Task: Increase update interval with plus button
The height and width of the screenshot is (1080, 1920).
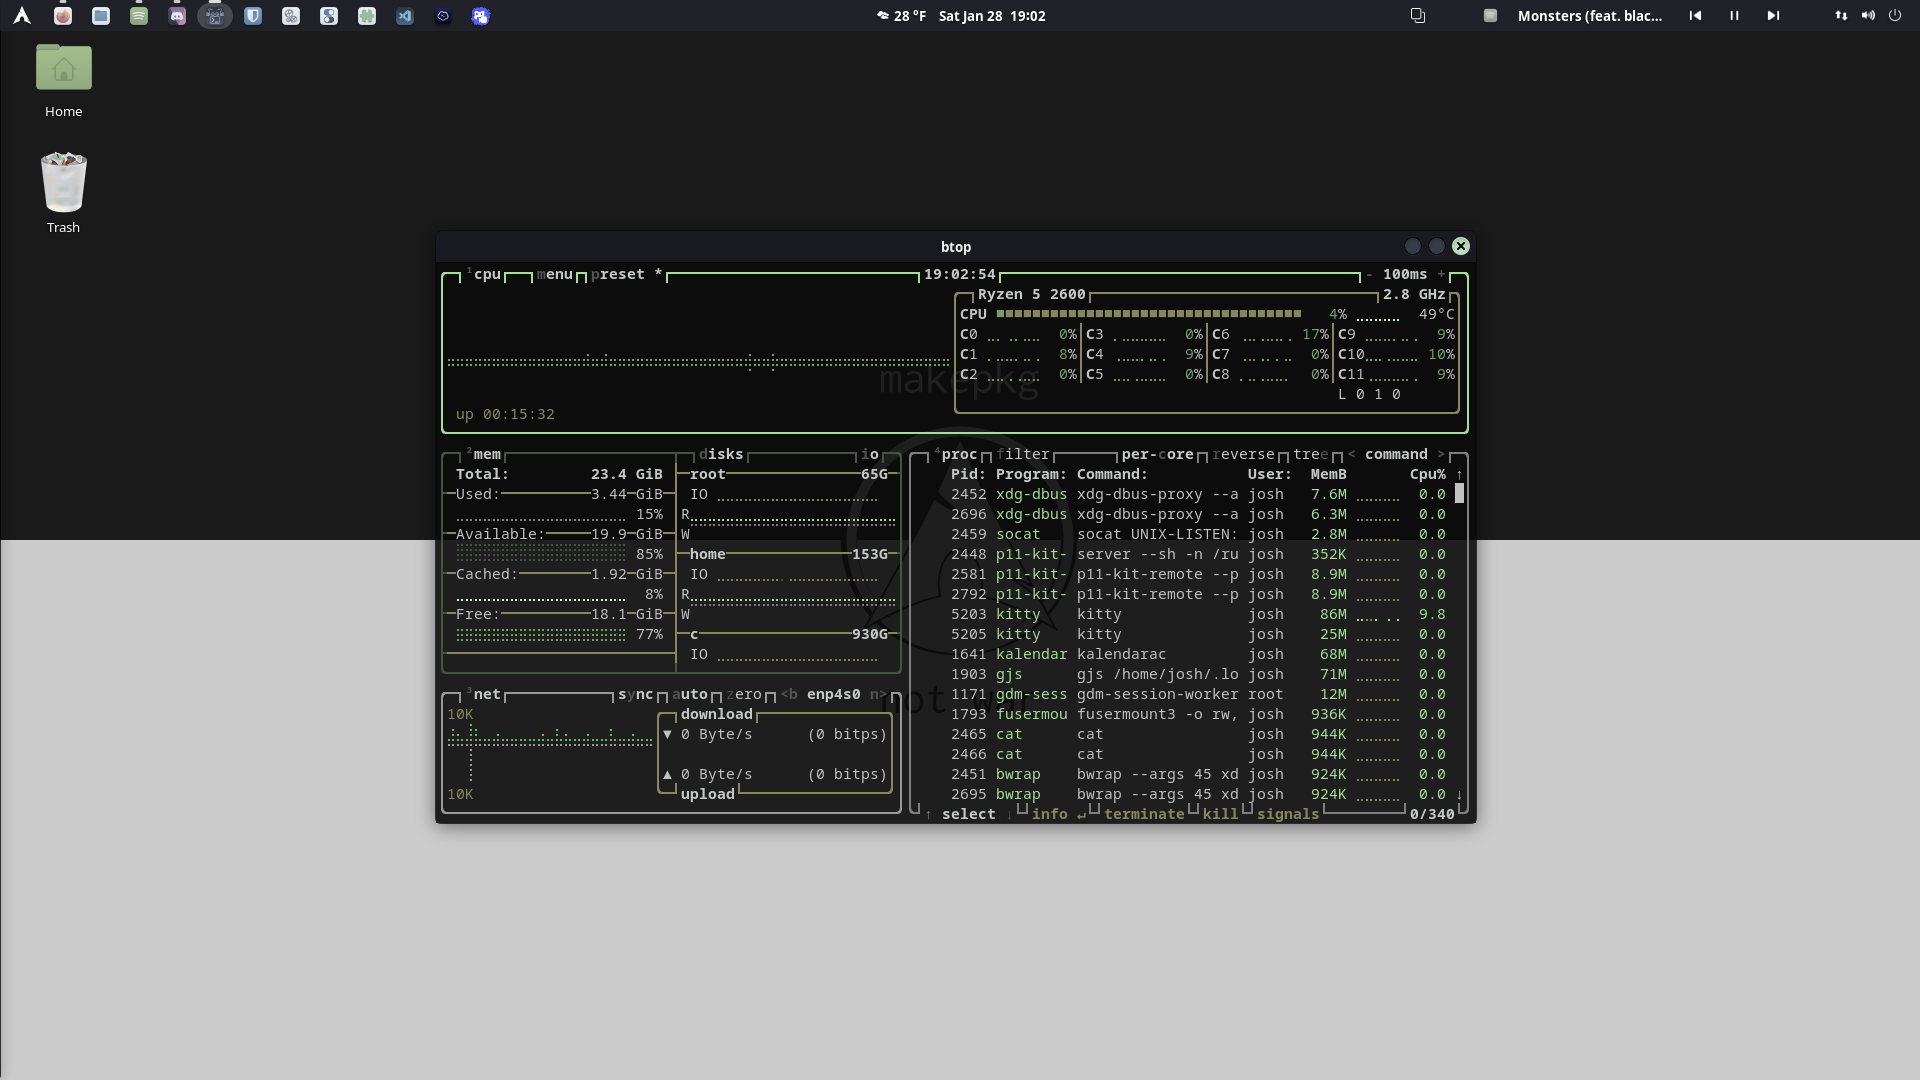Action: 1441,274
